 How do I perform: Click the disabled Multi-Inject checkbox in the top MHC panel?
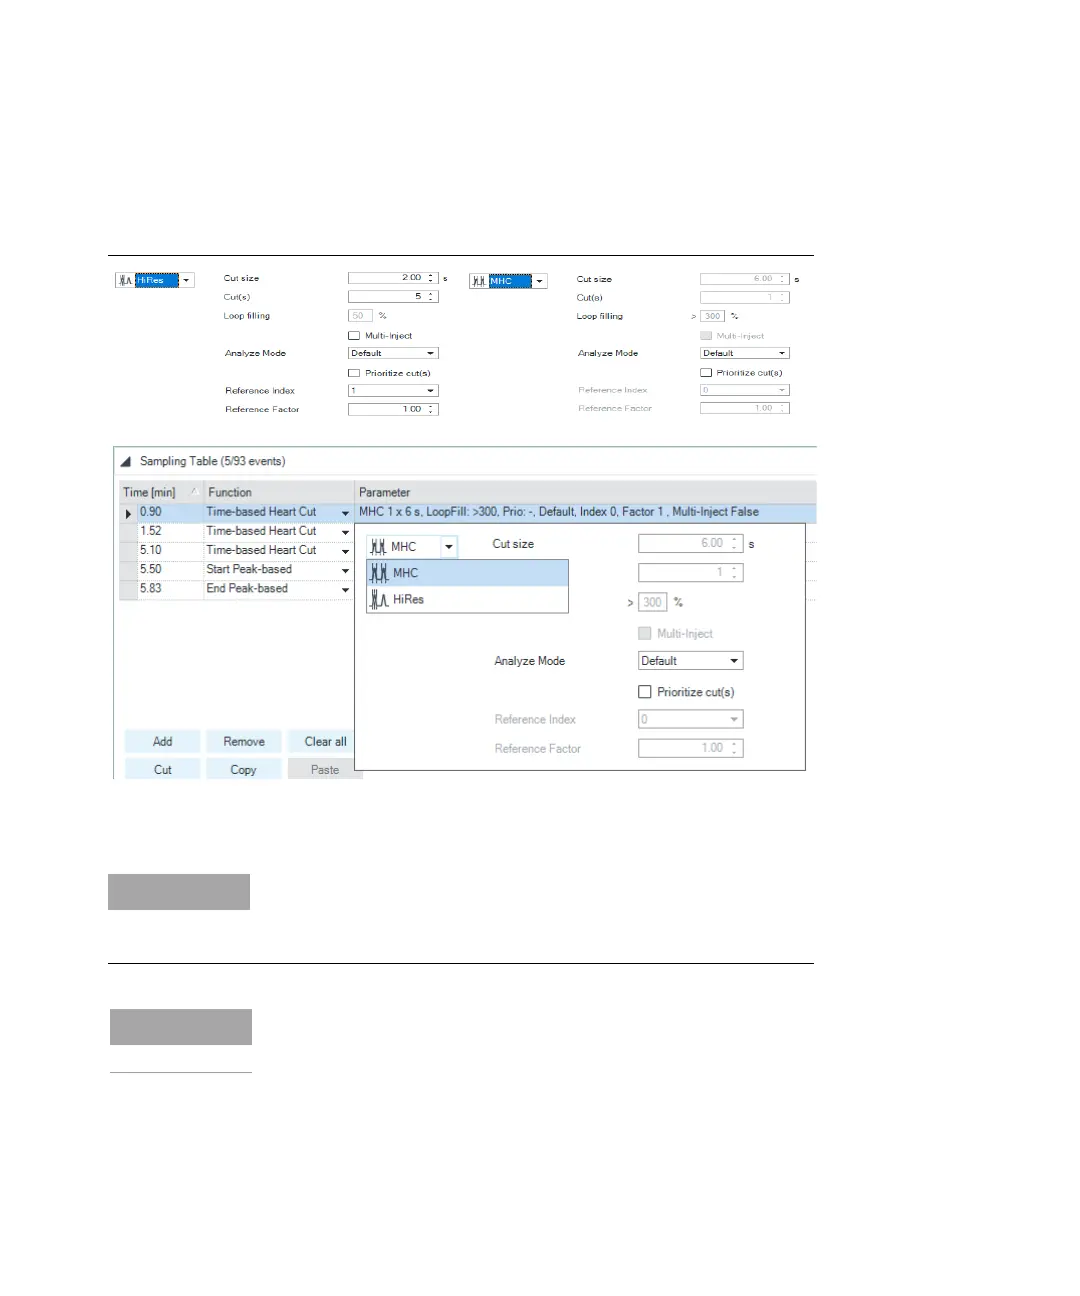706,336
